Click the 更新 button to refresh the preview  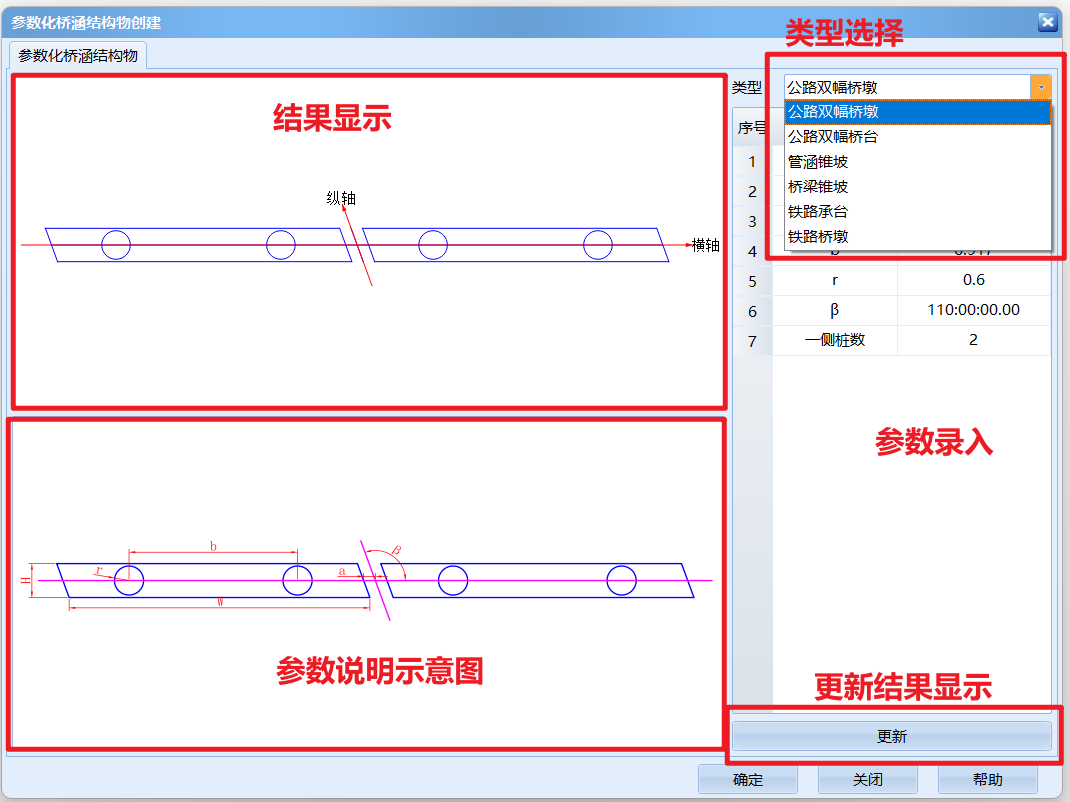[x=891, y=737]
